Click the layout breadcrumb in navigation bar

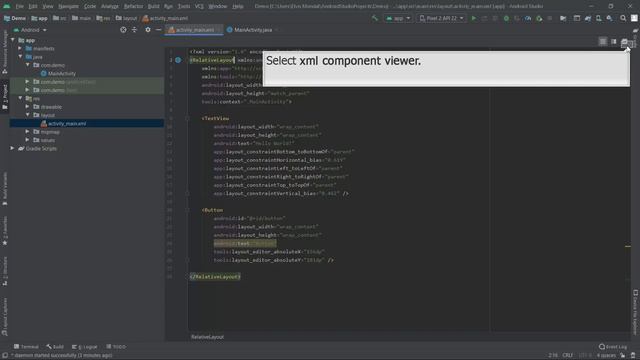pyautogui.click(x=127, y=18)
